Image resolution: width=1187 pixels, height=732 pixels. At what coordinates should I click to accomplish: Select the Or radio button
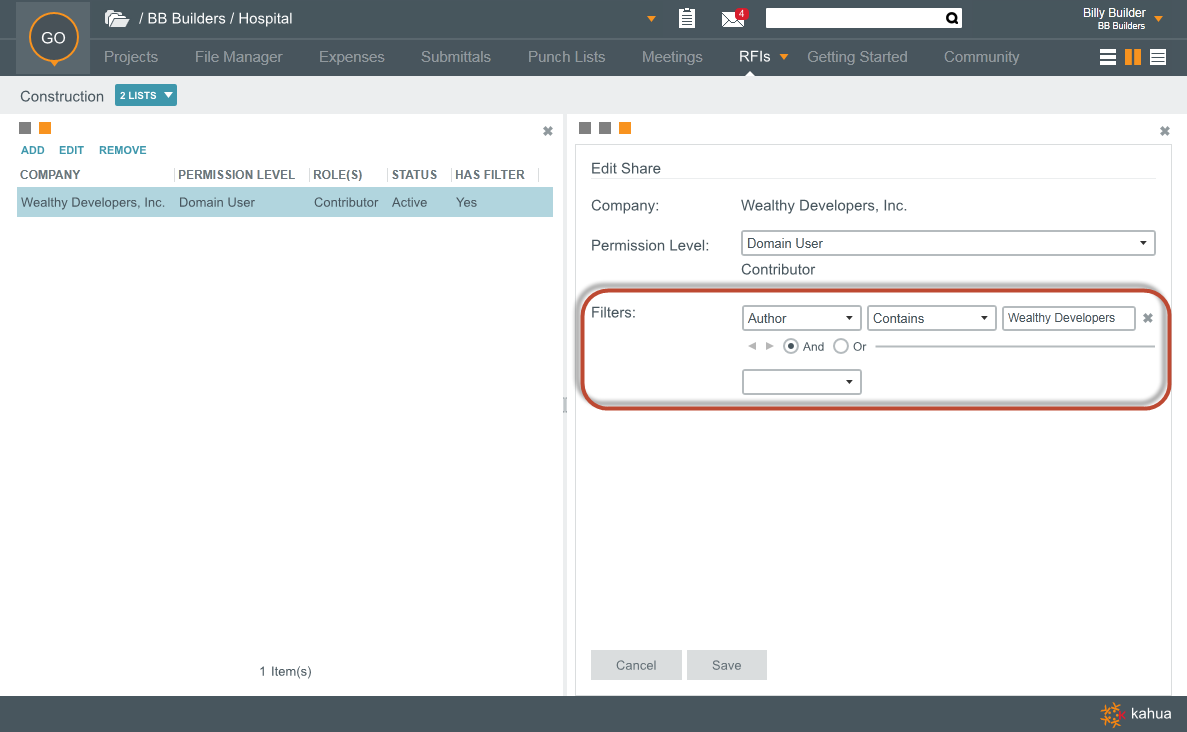pyautogui.click(x=841, y=346)
